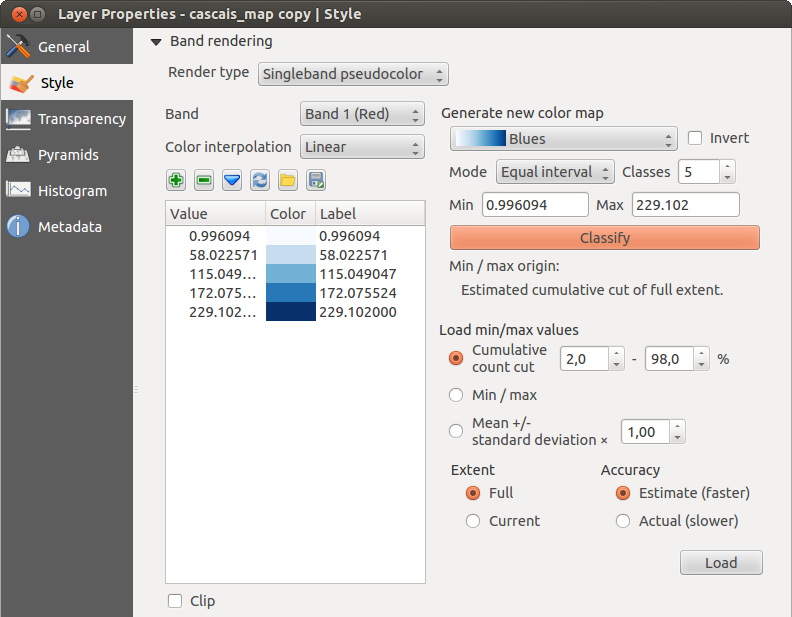Expand the Blues color ramp dropdown
Image resolution: width=792 pixels, height=617 pixels.
pos(563,139)
